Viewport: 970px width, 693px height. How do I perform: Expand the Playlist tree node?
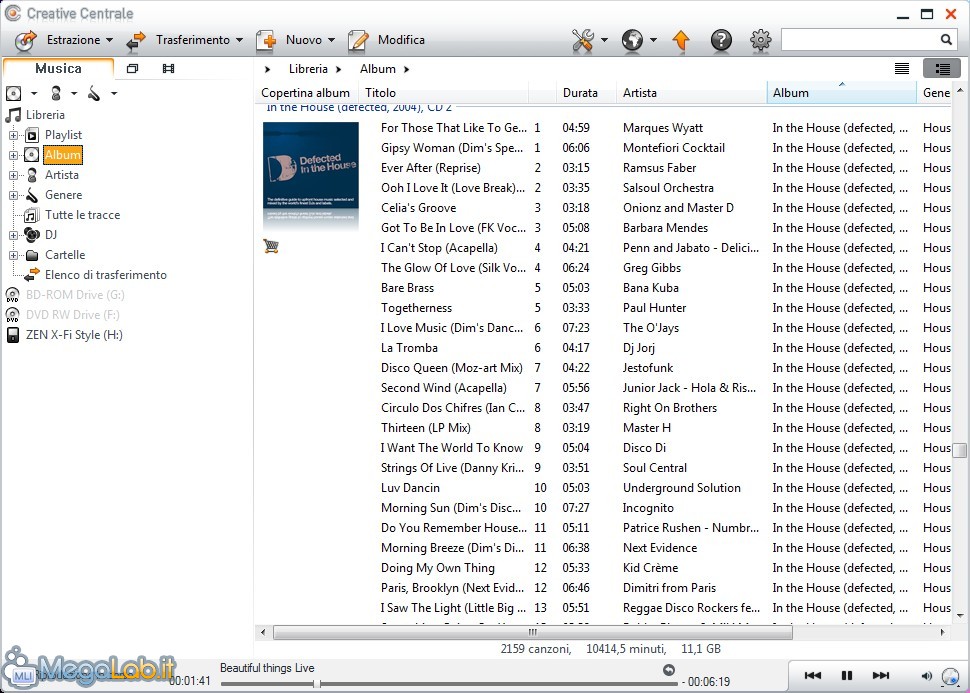coord(13,135)
